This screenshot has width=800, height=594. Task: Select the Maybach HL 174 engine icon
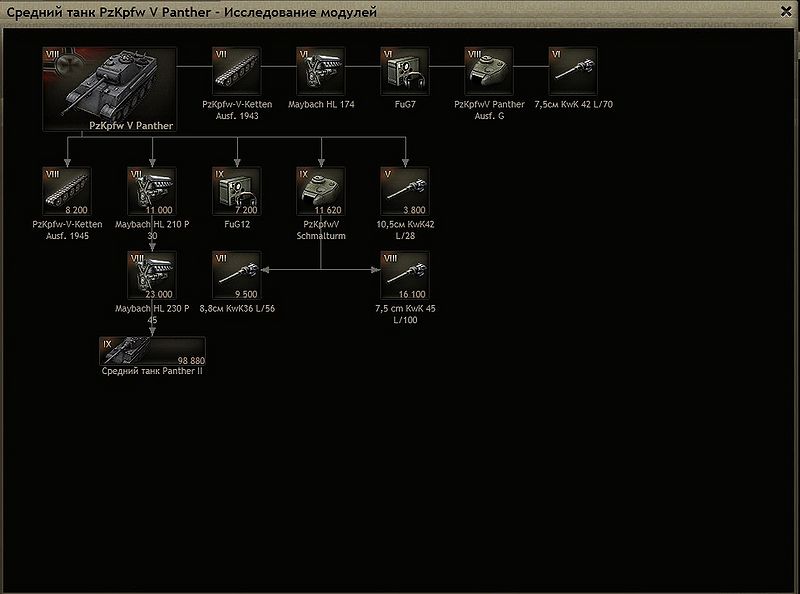[x=321, y=71]
